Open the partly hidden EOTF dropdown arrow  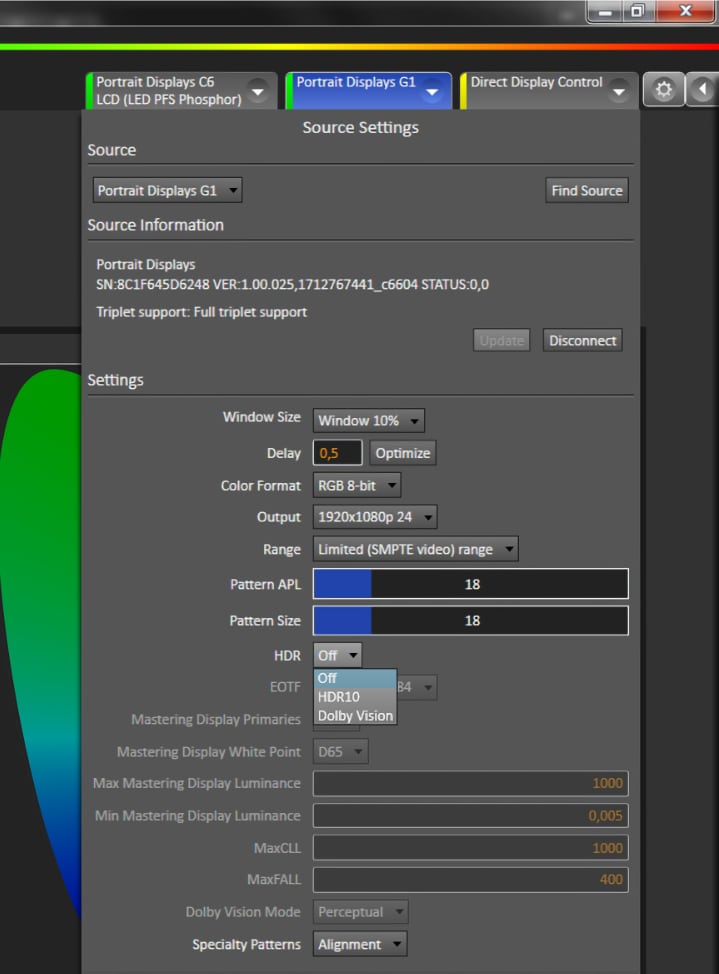click(428, 687)
